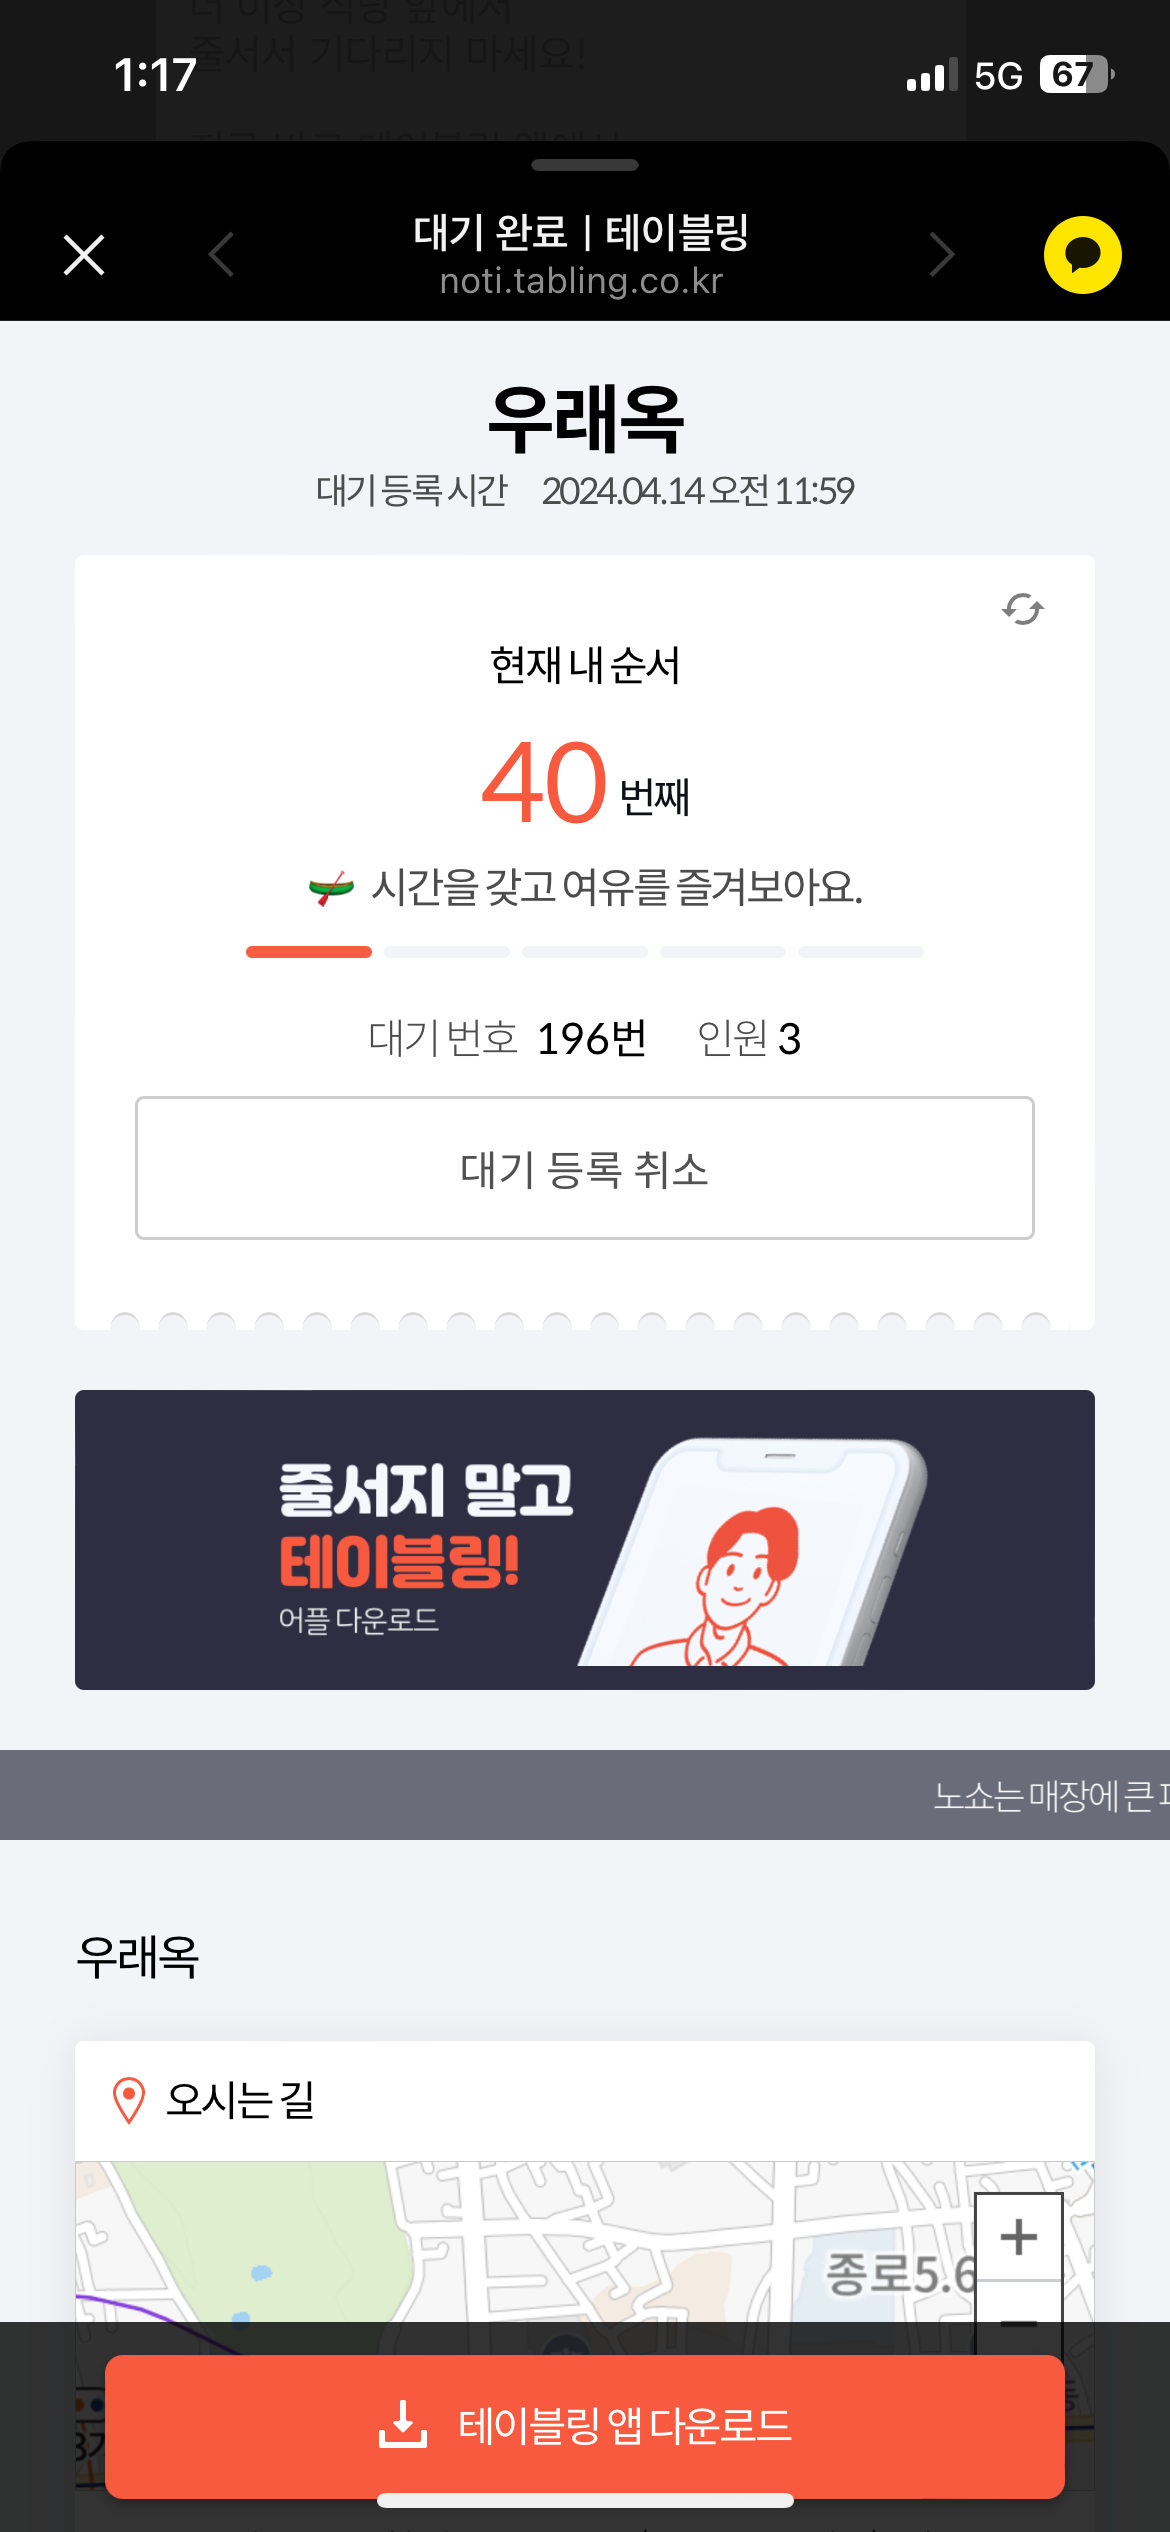
Task: Tap the 대기 등록 취소 button
Action: (585, 1168)
